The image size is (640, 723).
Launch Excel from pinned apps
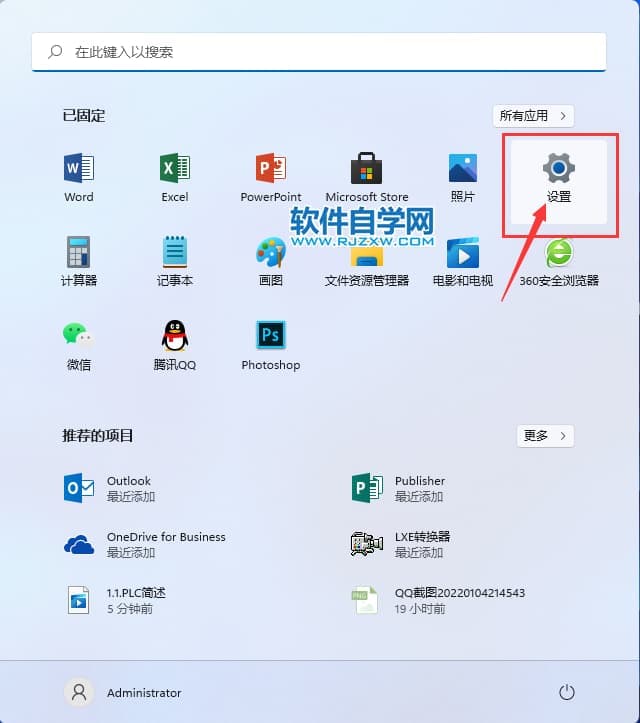pos(175,169)
